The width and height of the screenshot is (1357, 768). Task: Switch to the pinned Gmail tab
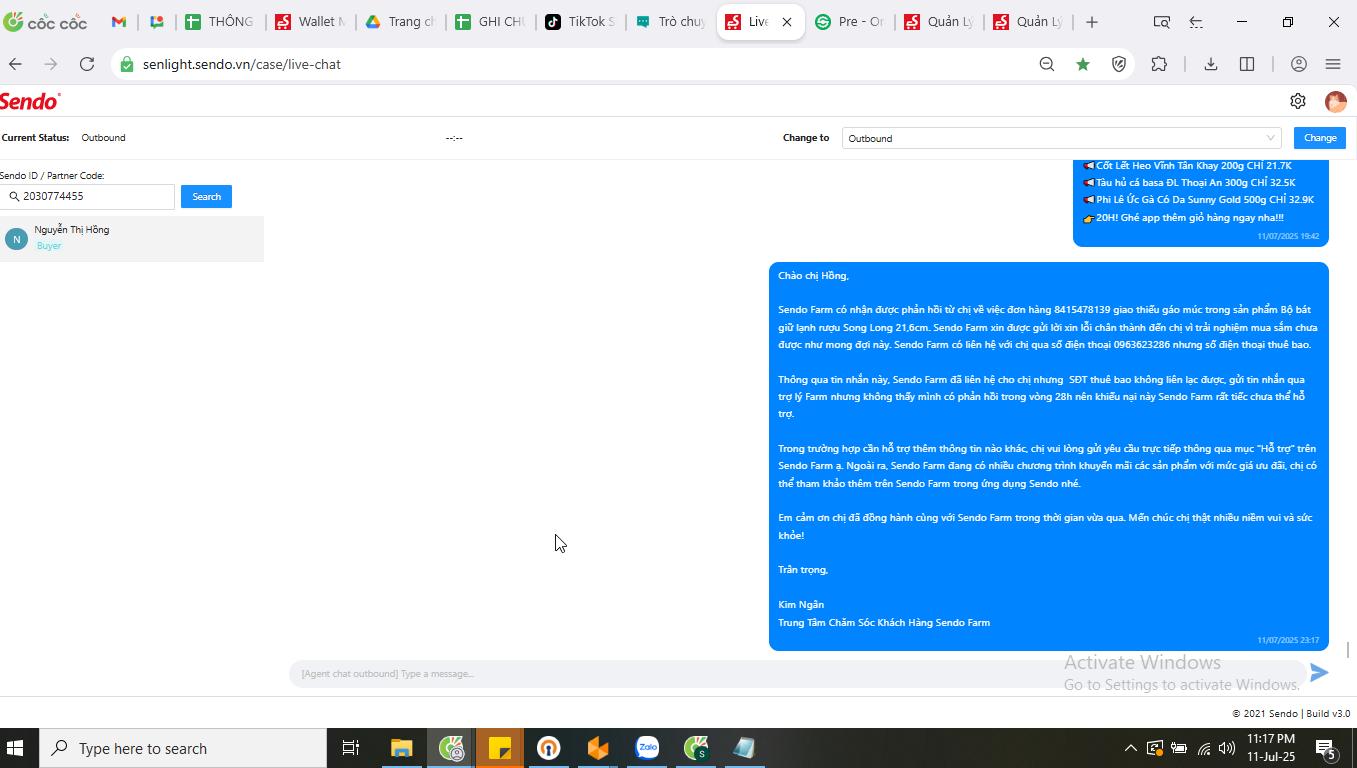click(x=119, y=22)
